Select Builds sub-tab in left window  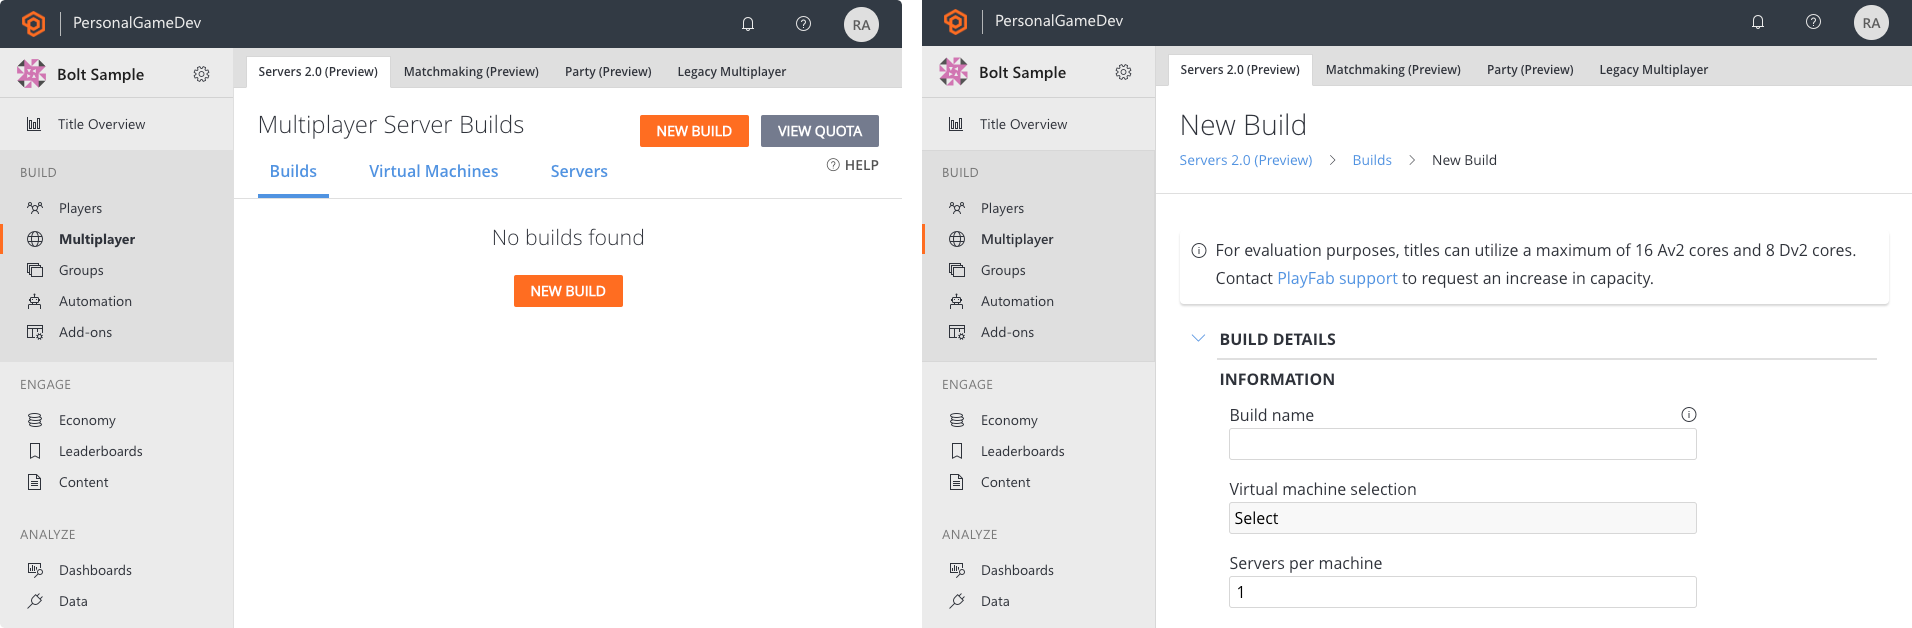coord(293,171)
